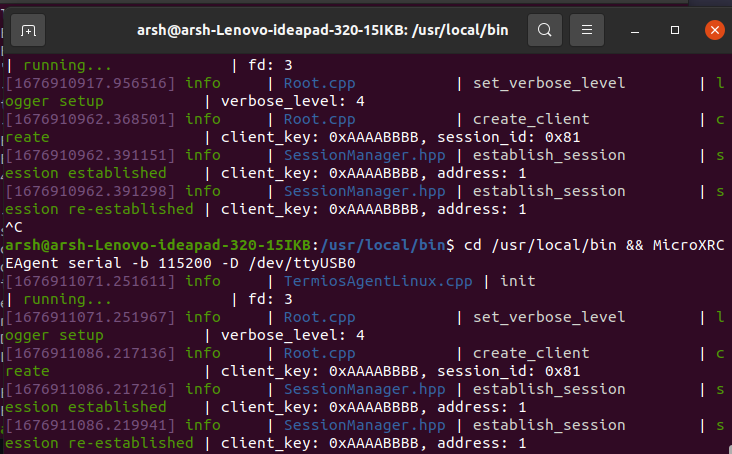
Task: Click 'init' after TermiosAgentLinux.cpp
Action: tap(518, 281)
